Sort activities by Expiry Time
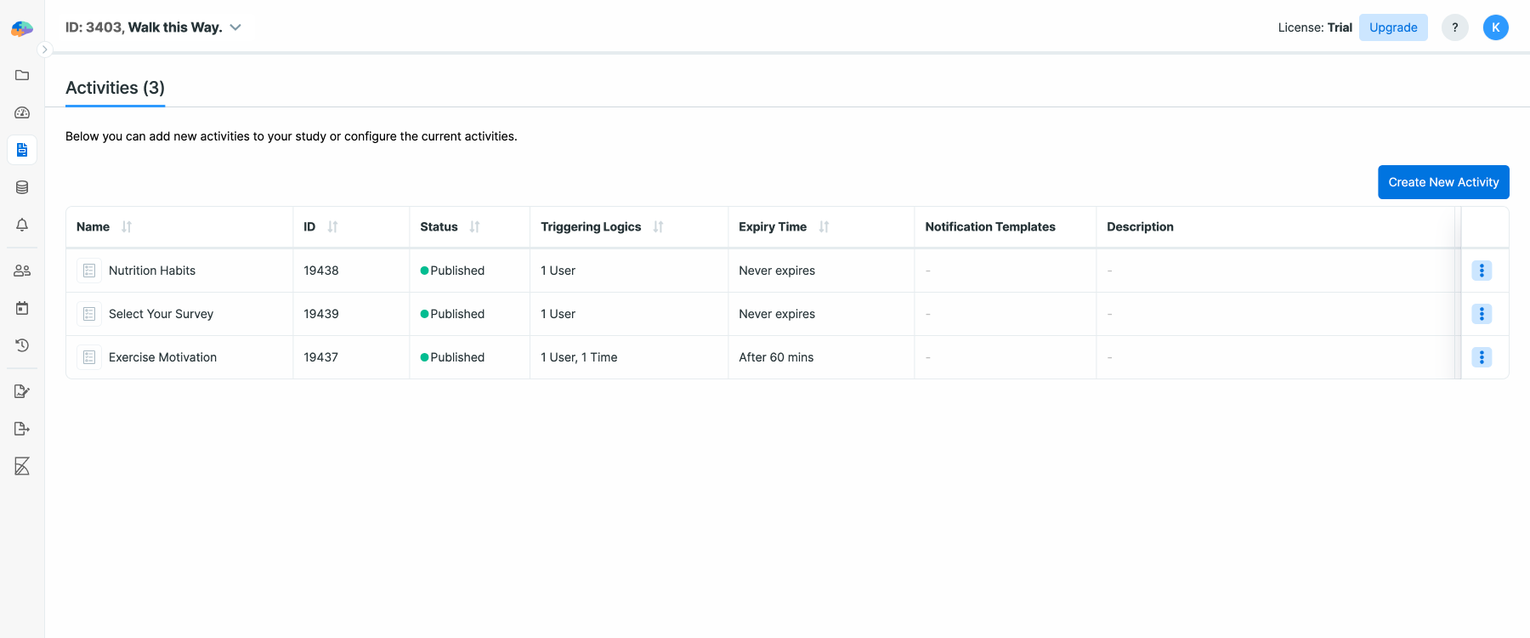 coord(822,227)
